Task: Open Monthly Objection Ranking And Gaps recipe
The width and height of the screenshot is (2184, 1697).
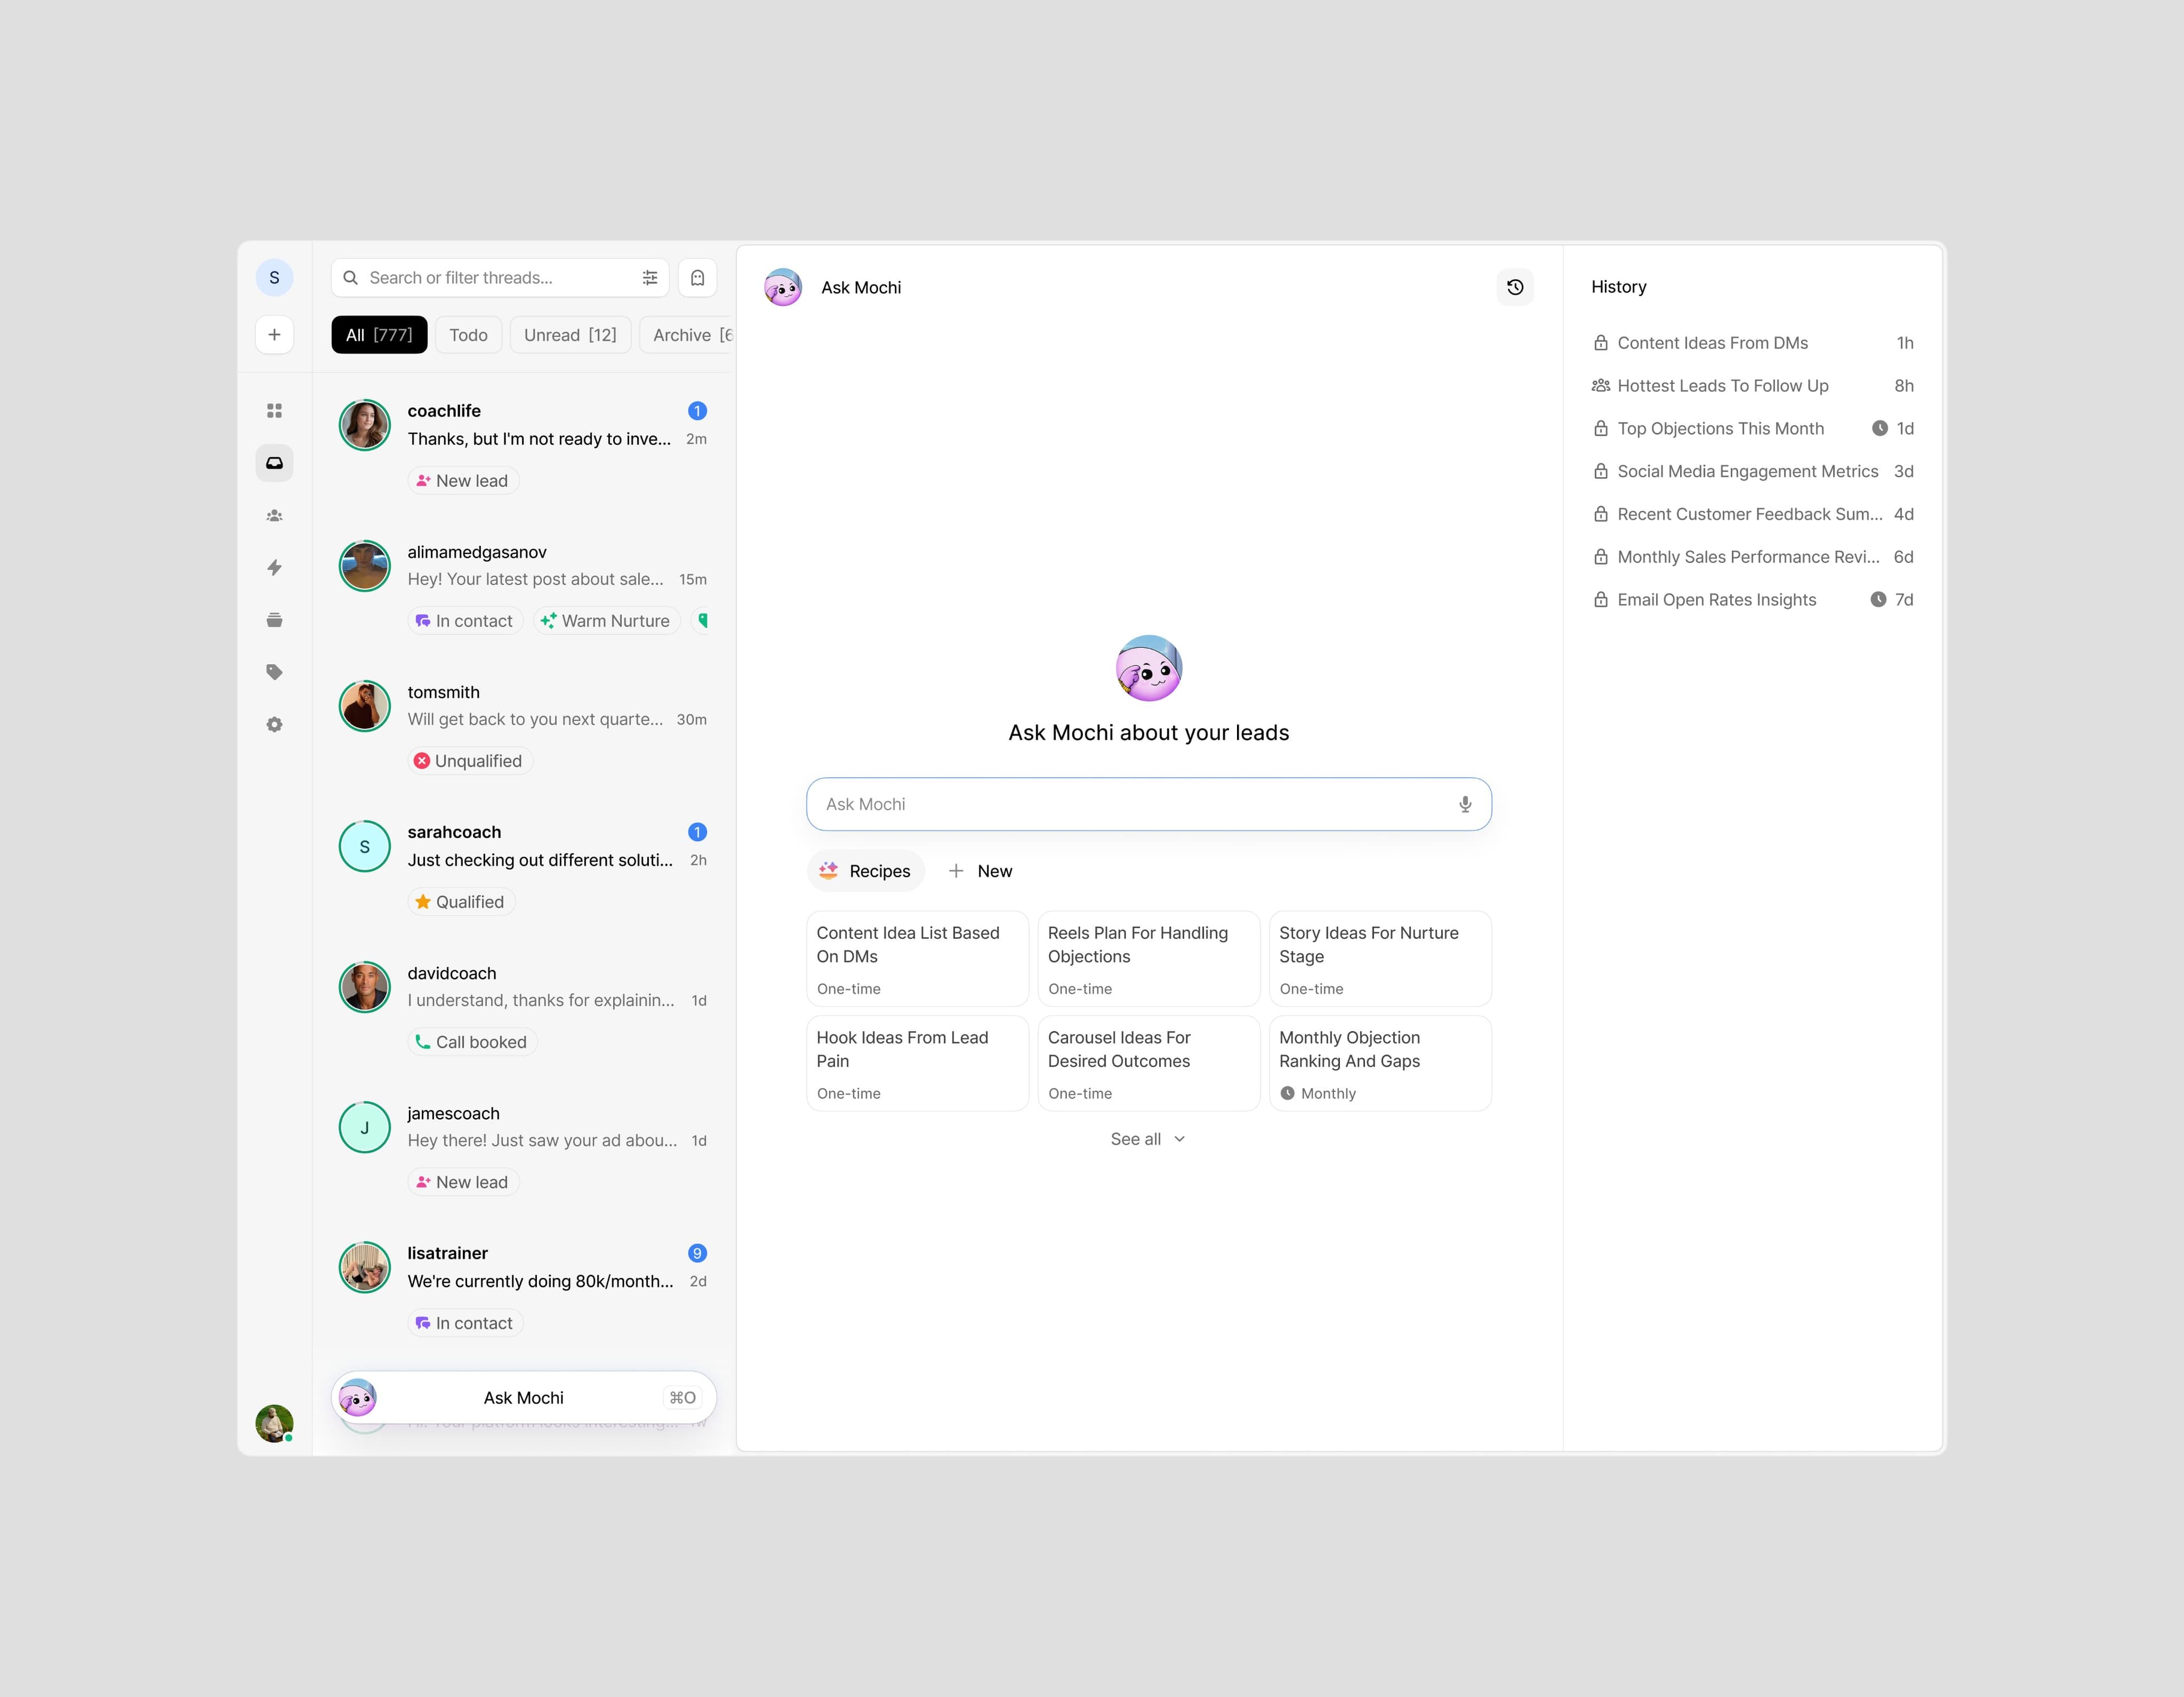Action: 1380,1063
